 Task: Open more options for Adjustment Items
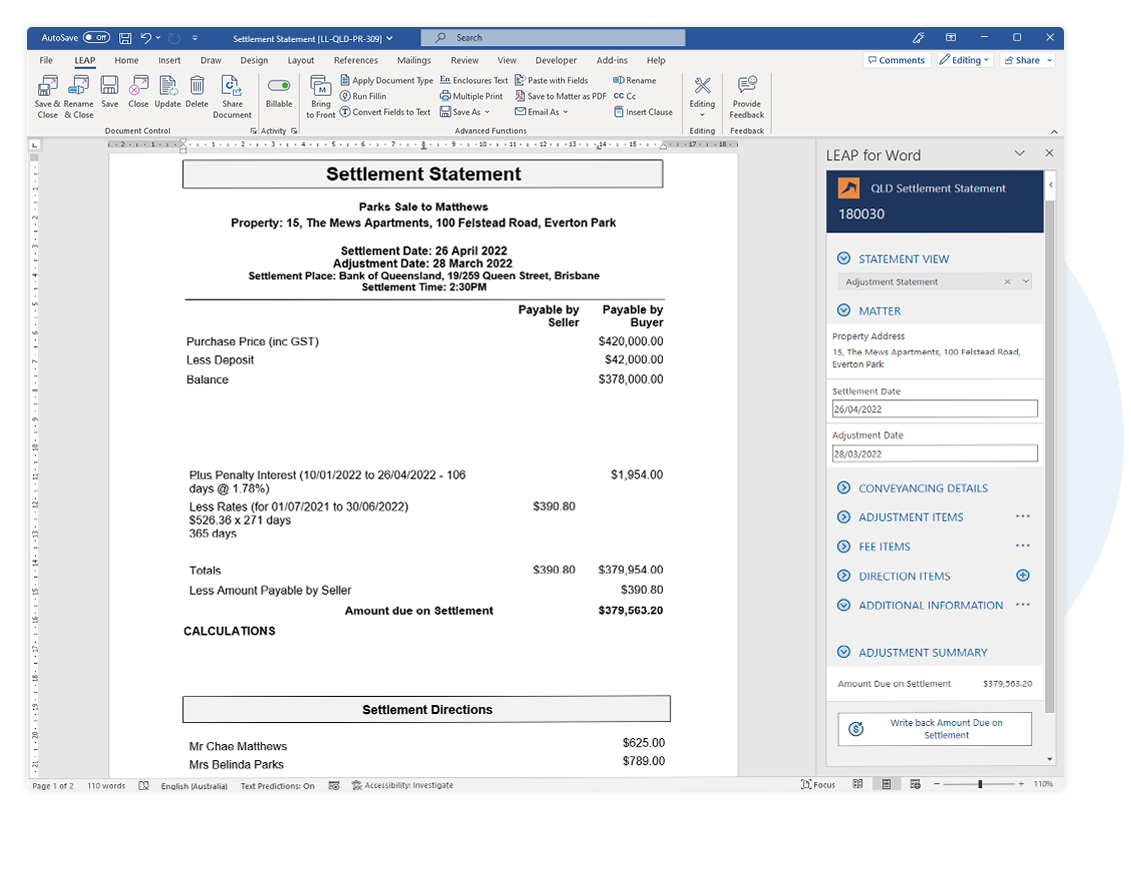point(1023,517)
